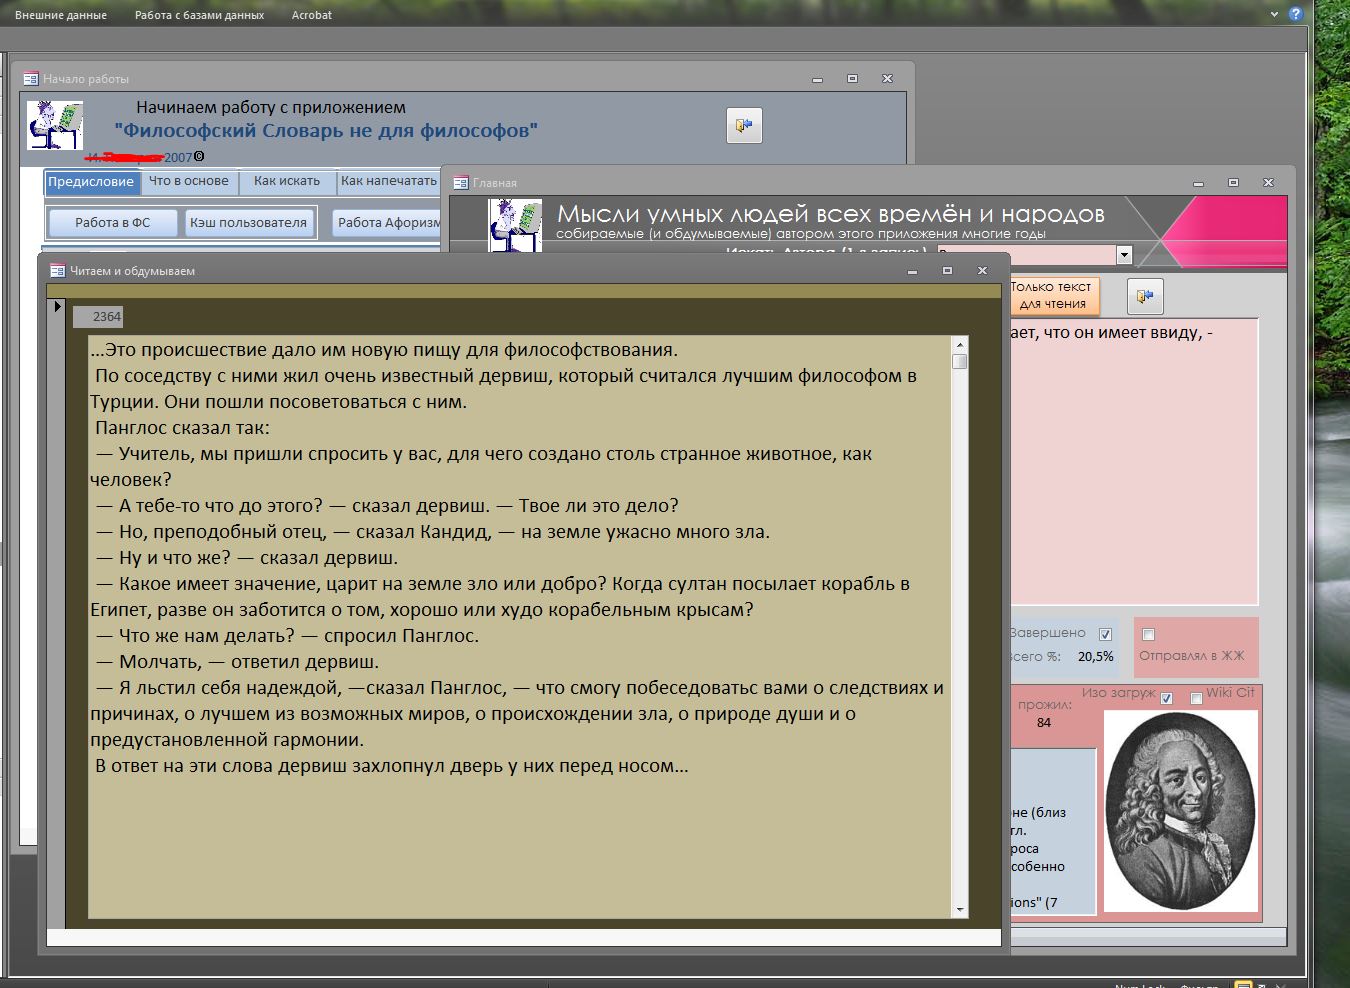Select the Что в основе tab
This screenshot has height=988, width=1350.
click(189, 181)
